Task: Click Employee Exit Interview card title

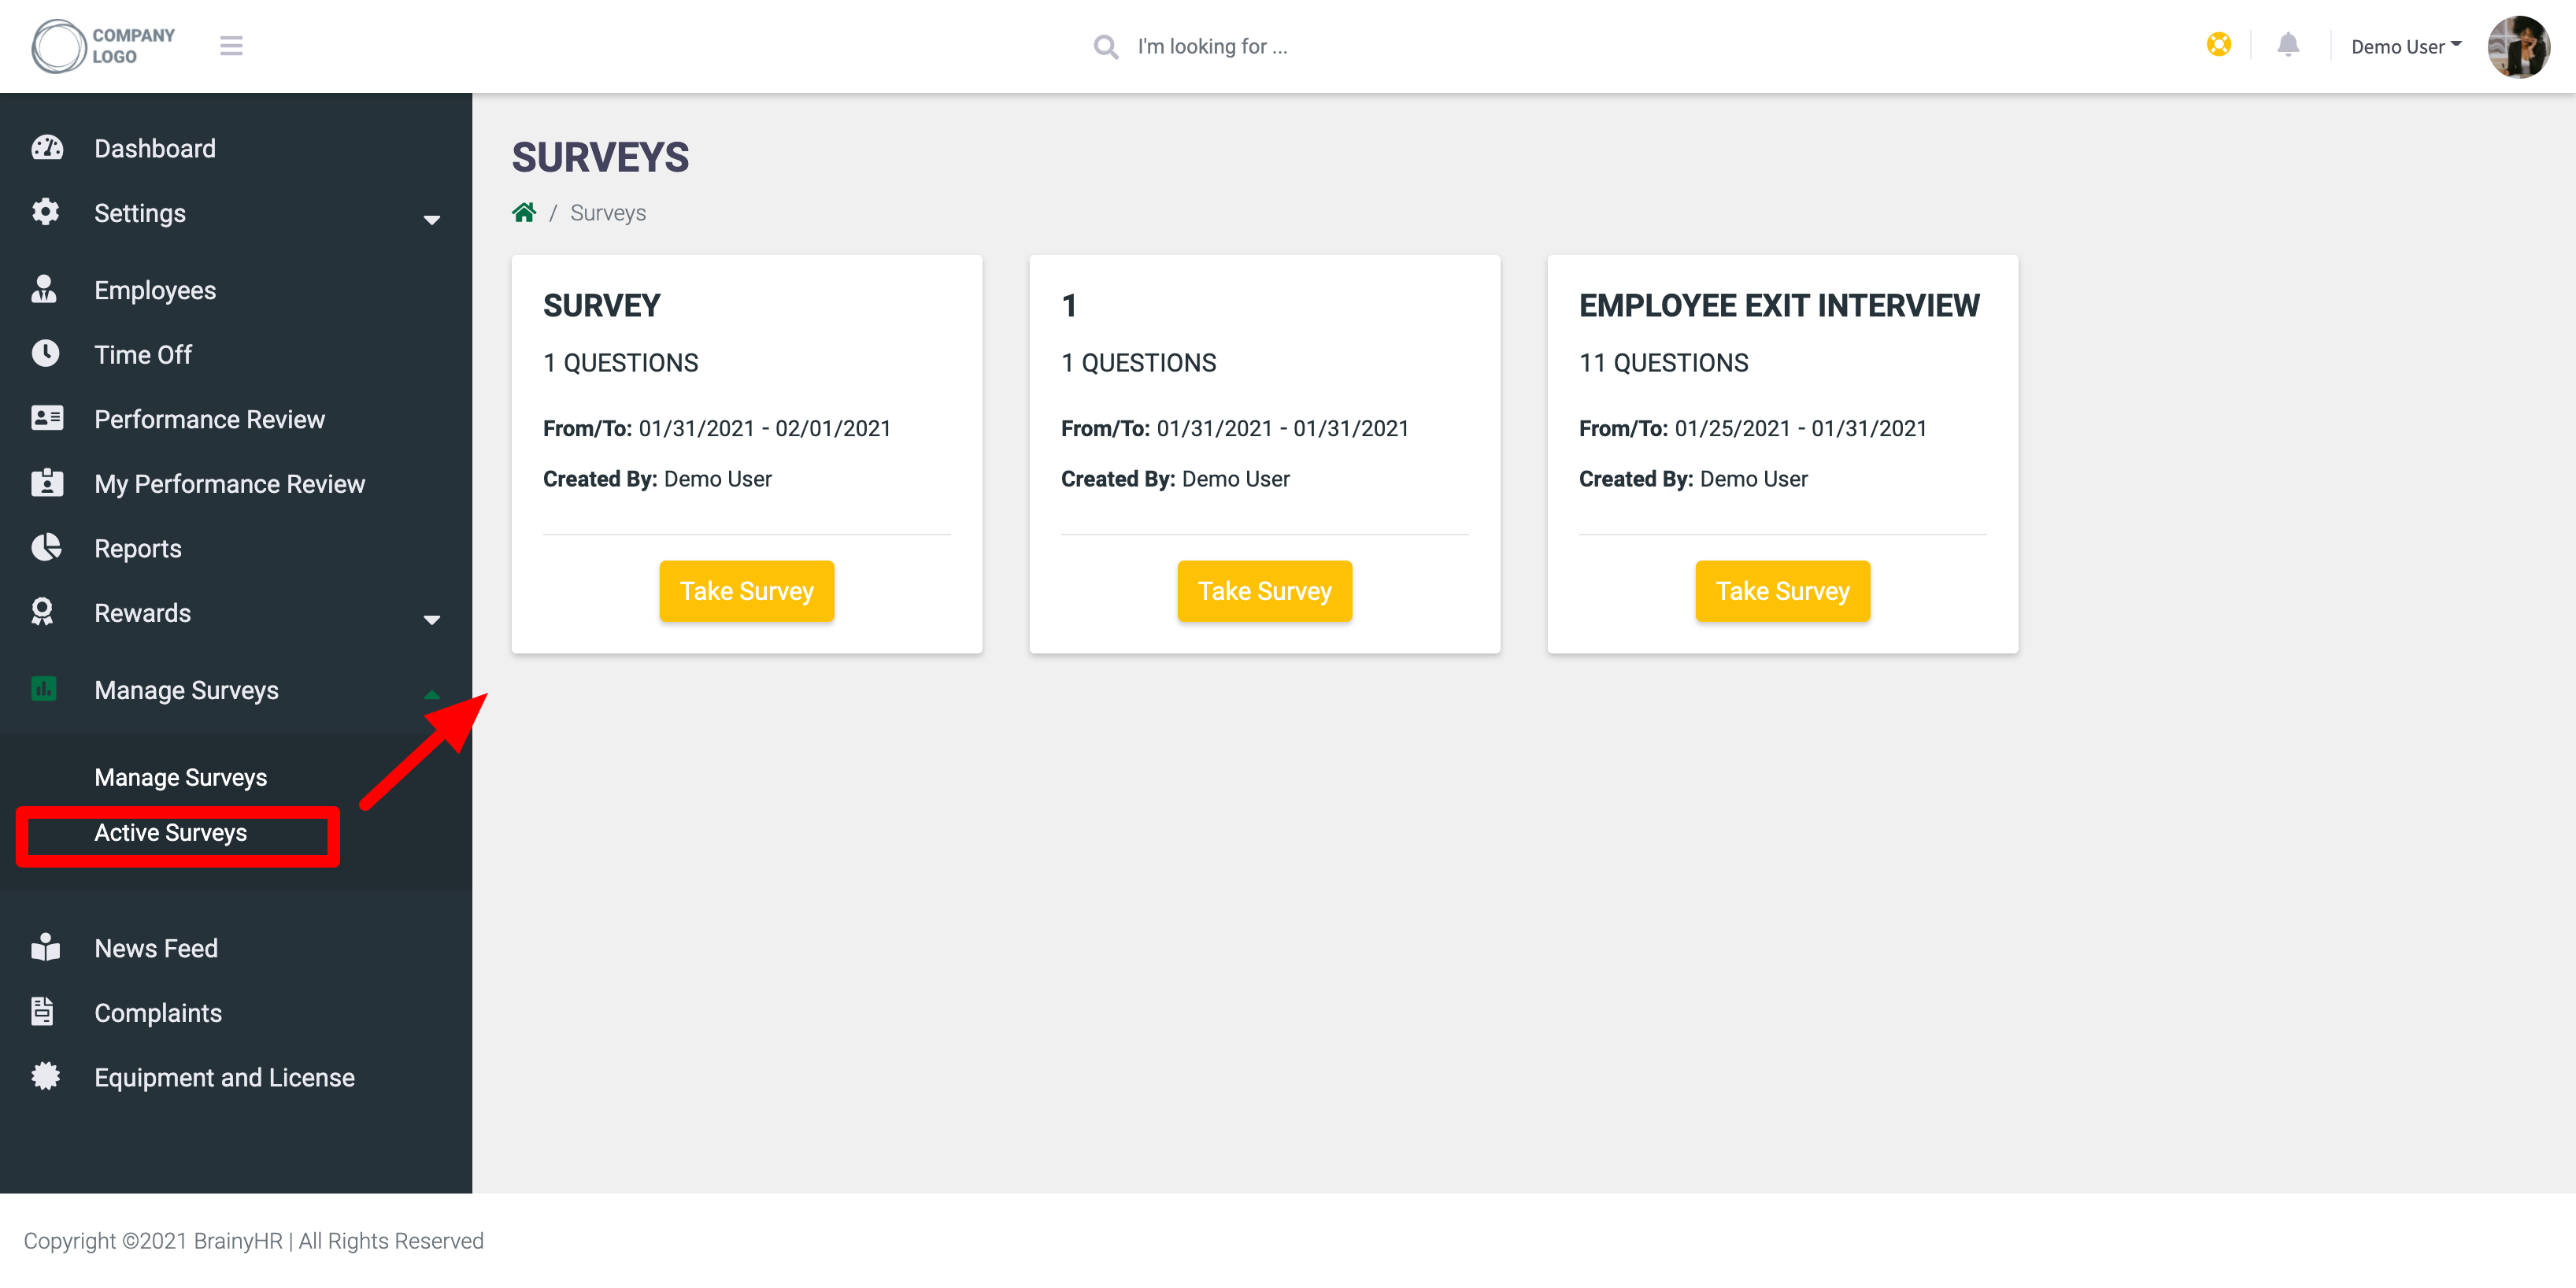Action: pos(1779,305)
